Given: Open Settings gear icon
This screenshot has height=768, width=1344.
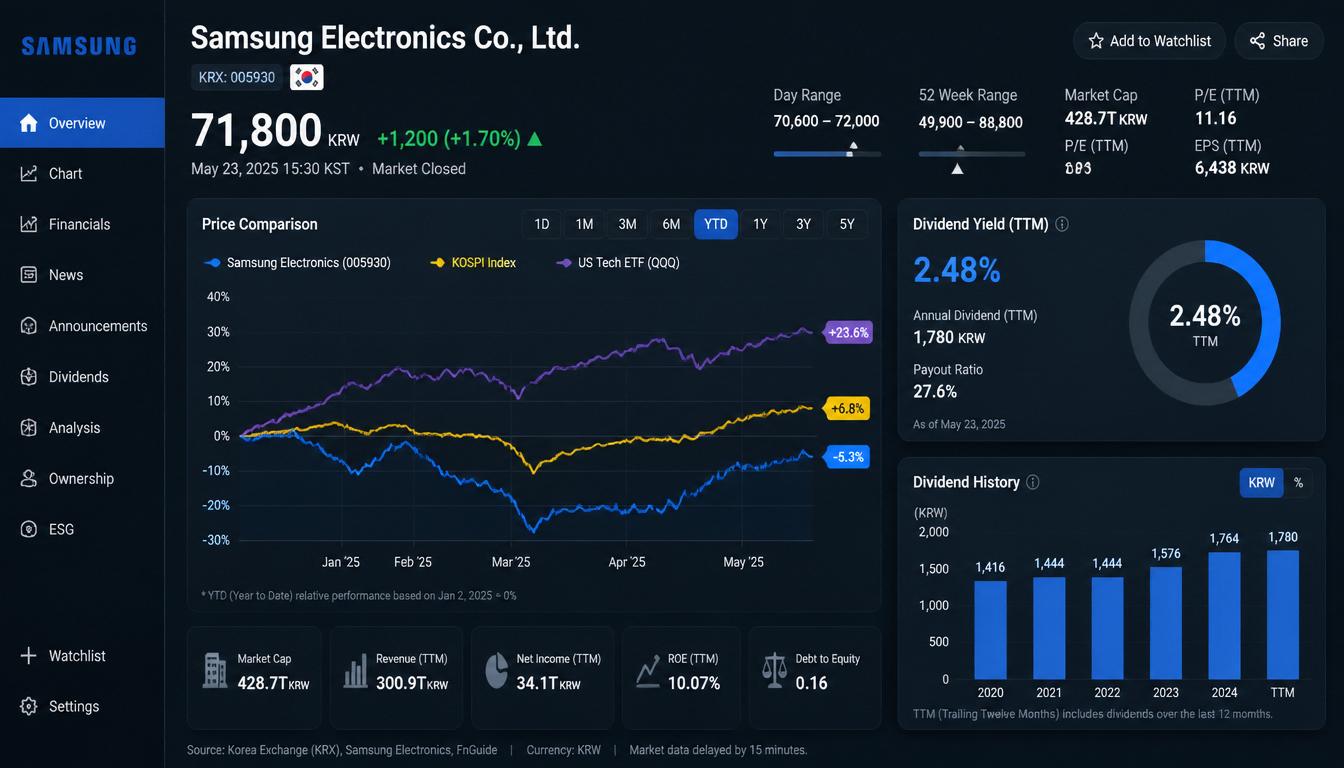Looking at the screenshot, I should click(x=29, y=706).
